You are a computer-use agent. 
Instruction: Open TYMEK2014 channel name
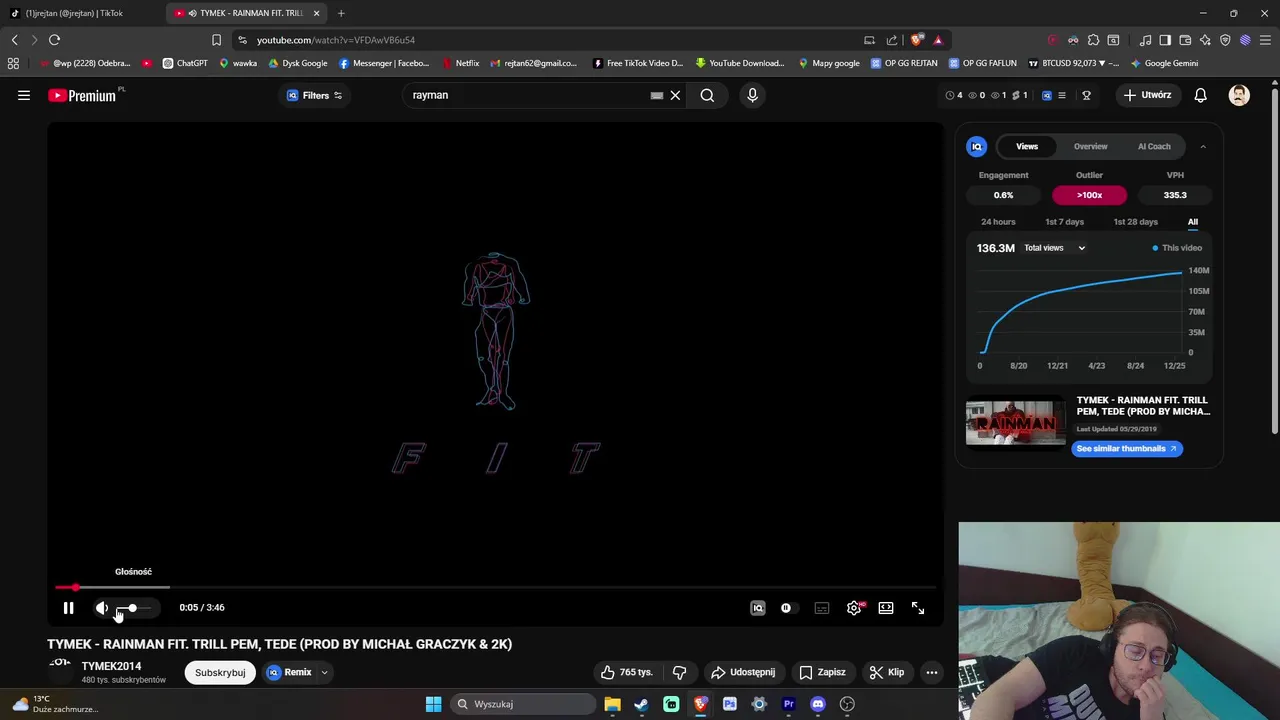click(111, 666)
